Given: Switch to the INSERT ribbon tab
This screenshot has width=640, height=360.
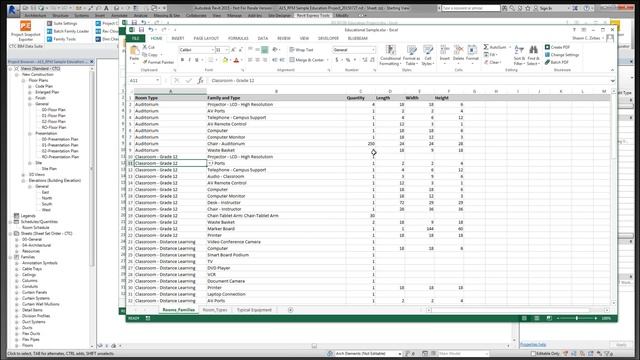Looking at the screenshot, I should (178, 38).
